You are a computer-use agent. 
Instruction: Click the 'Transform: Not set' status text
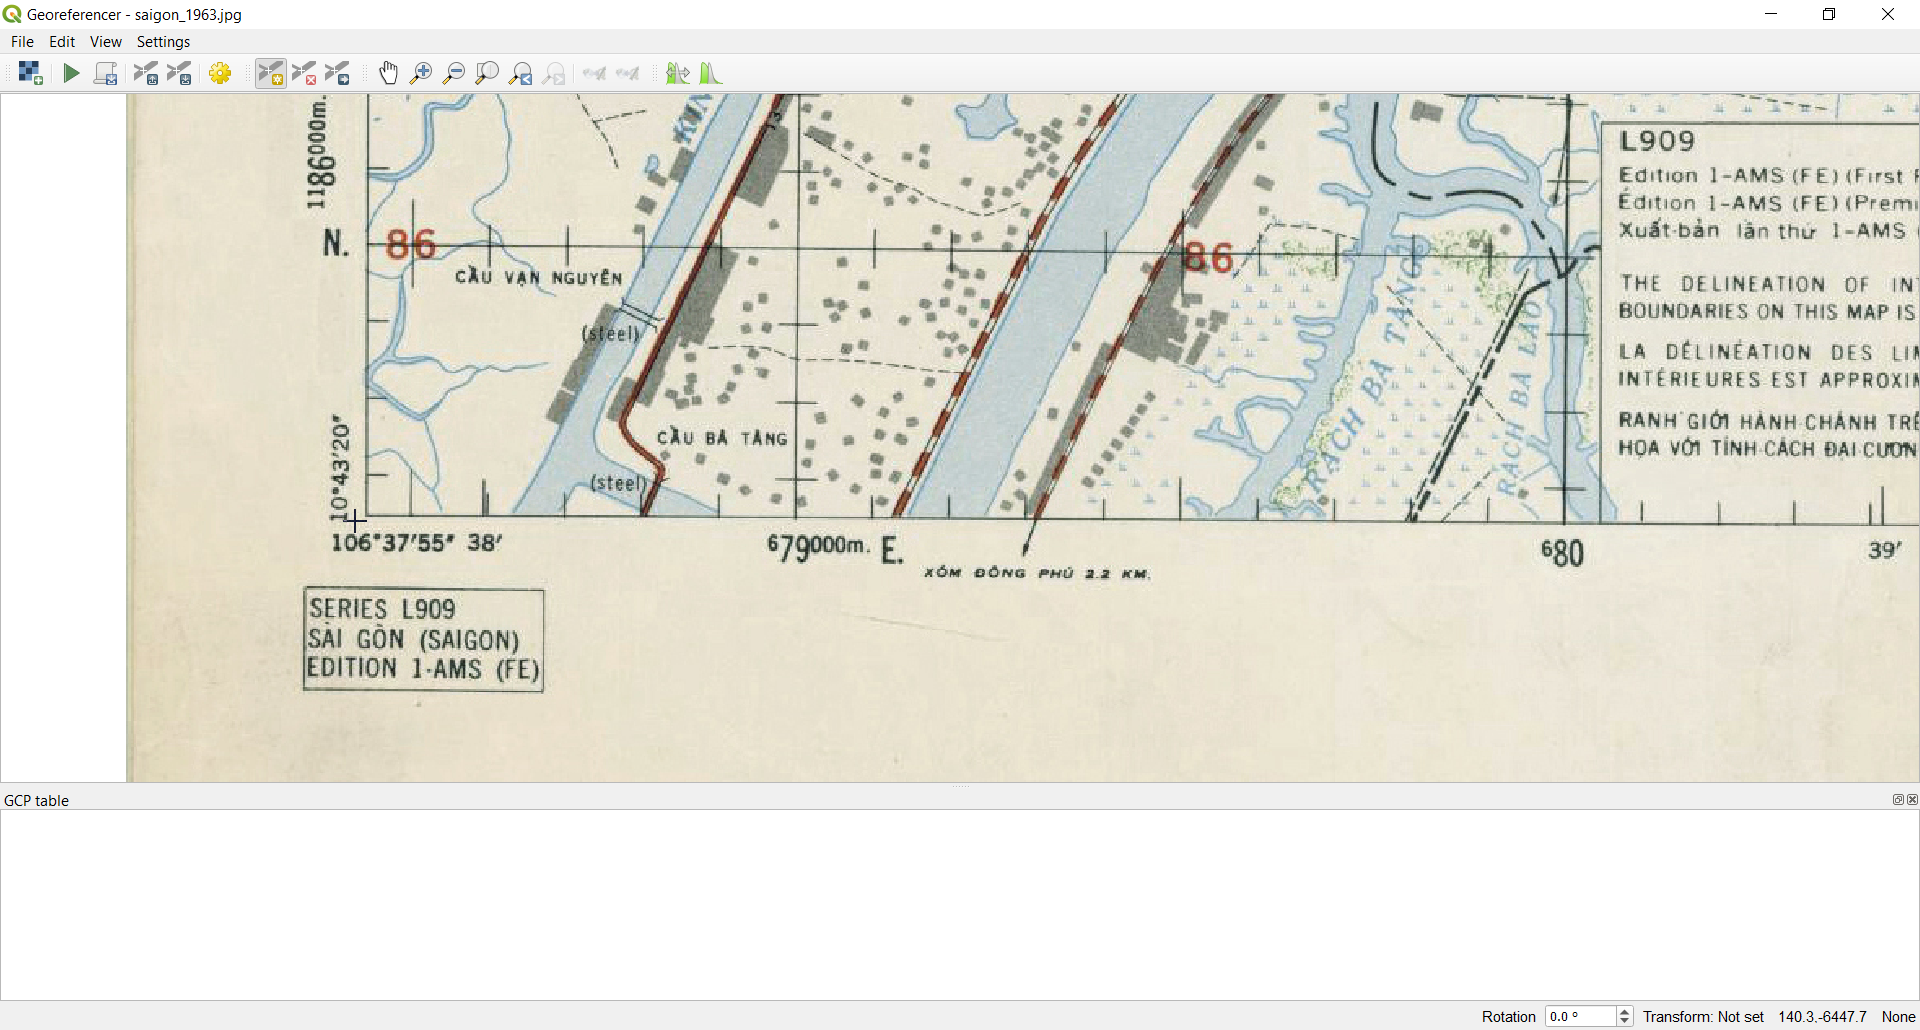coord(1703,1016)
